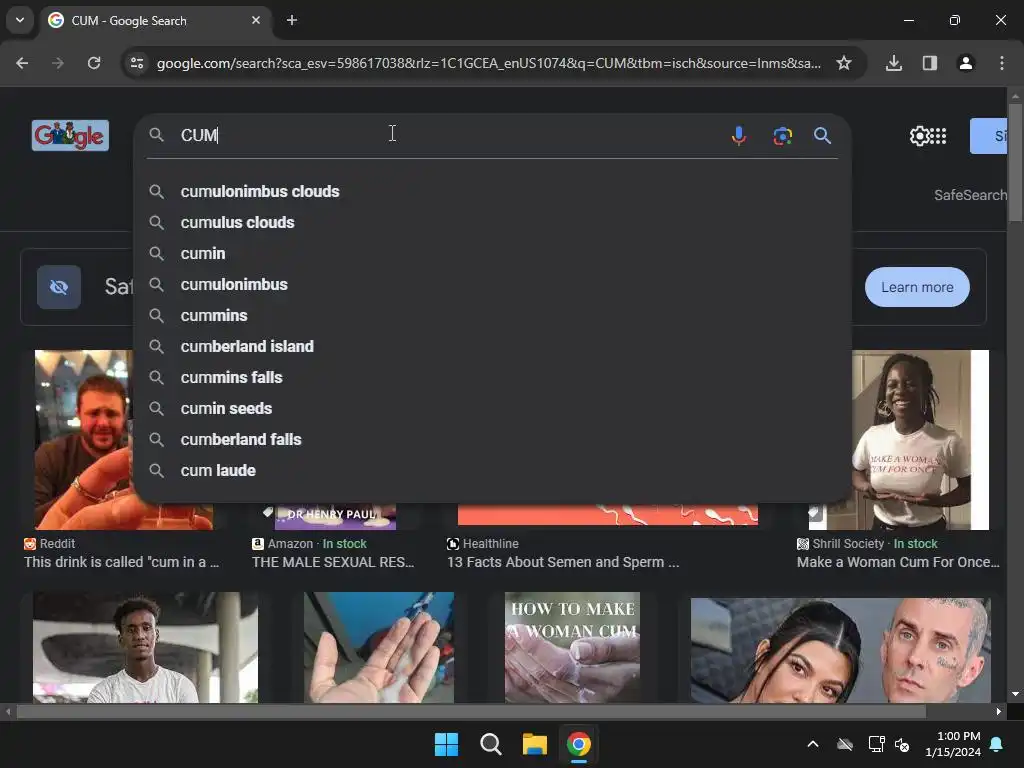This screenshot has height=768, width=1024.
Task: Open the Chrome profile icon
Action: pyautogui.click(x=966, y=63)
